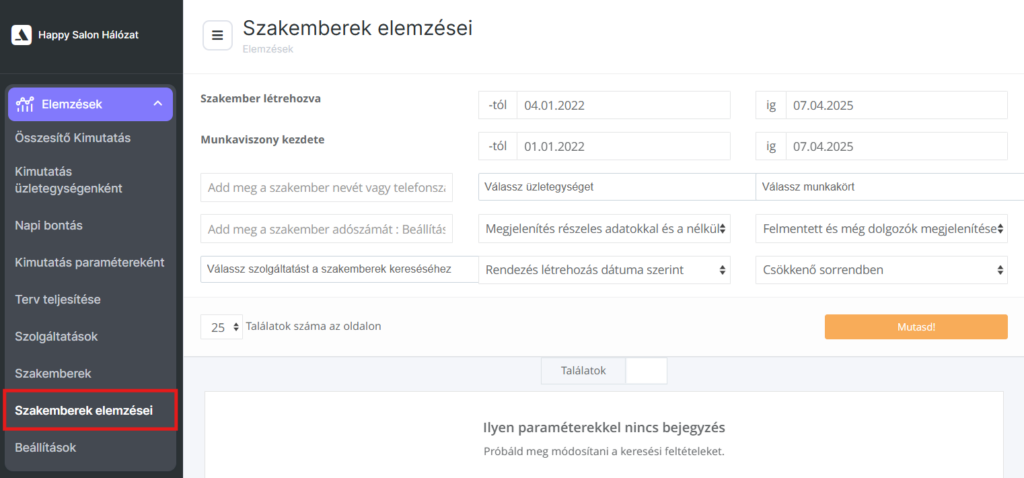1024x478 pixels.
Task: Toggle the hamburger menu button
Action: 217,35
